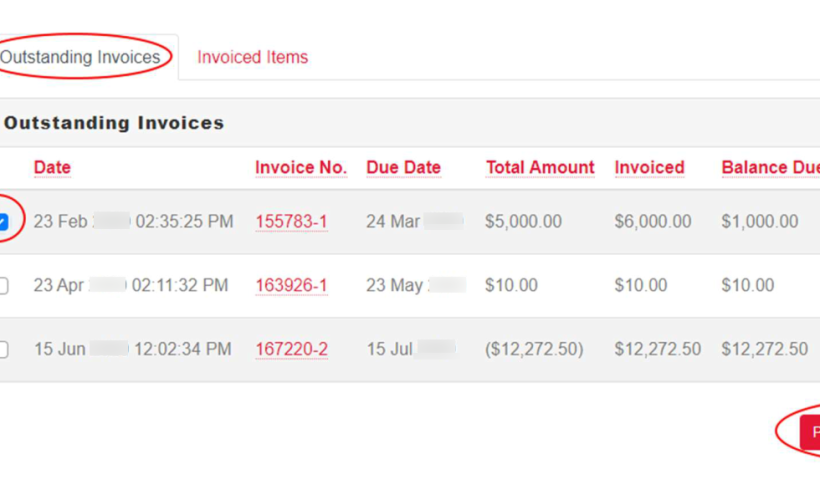Sort by Balance Due column header
Viewport: 820px width, 500px height.
click(x=771, y=167)
